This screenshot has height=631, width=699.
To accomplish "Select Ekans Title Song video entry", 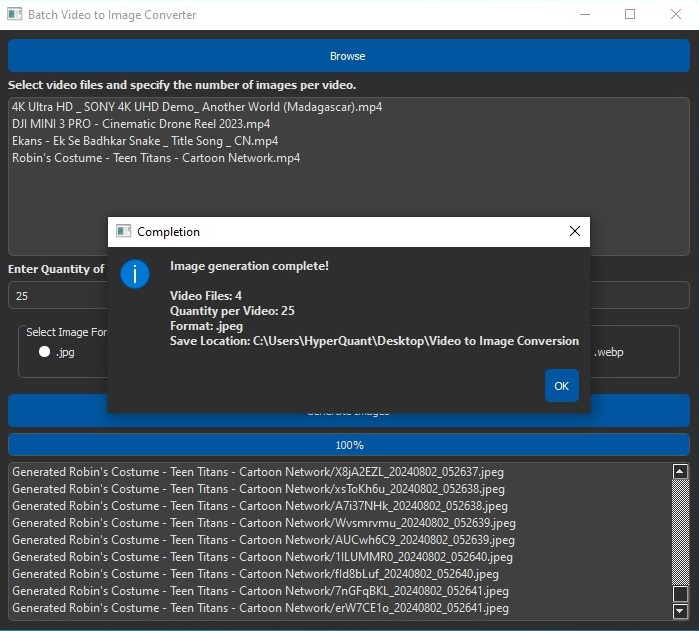I will 145,141.
